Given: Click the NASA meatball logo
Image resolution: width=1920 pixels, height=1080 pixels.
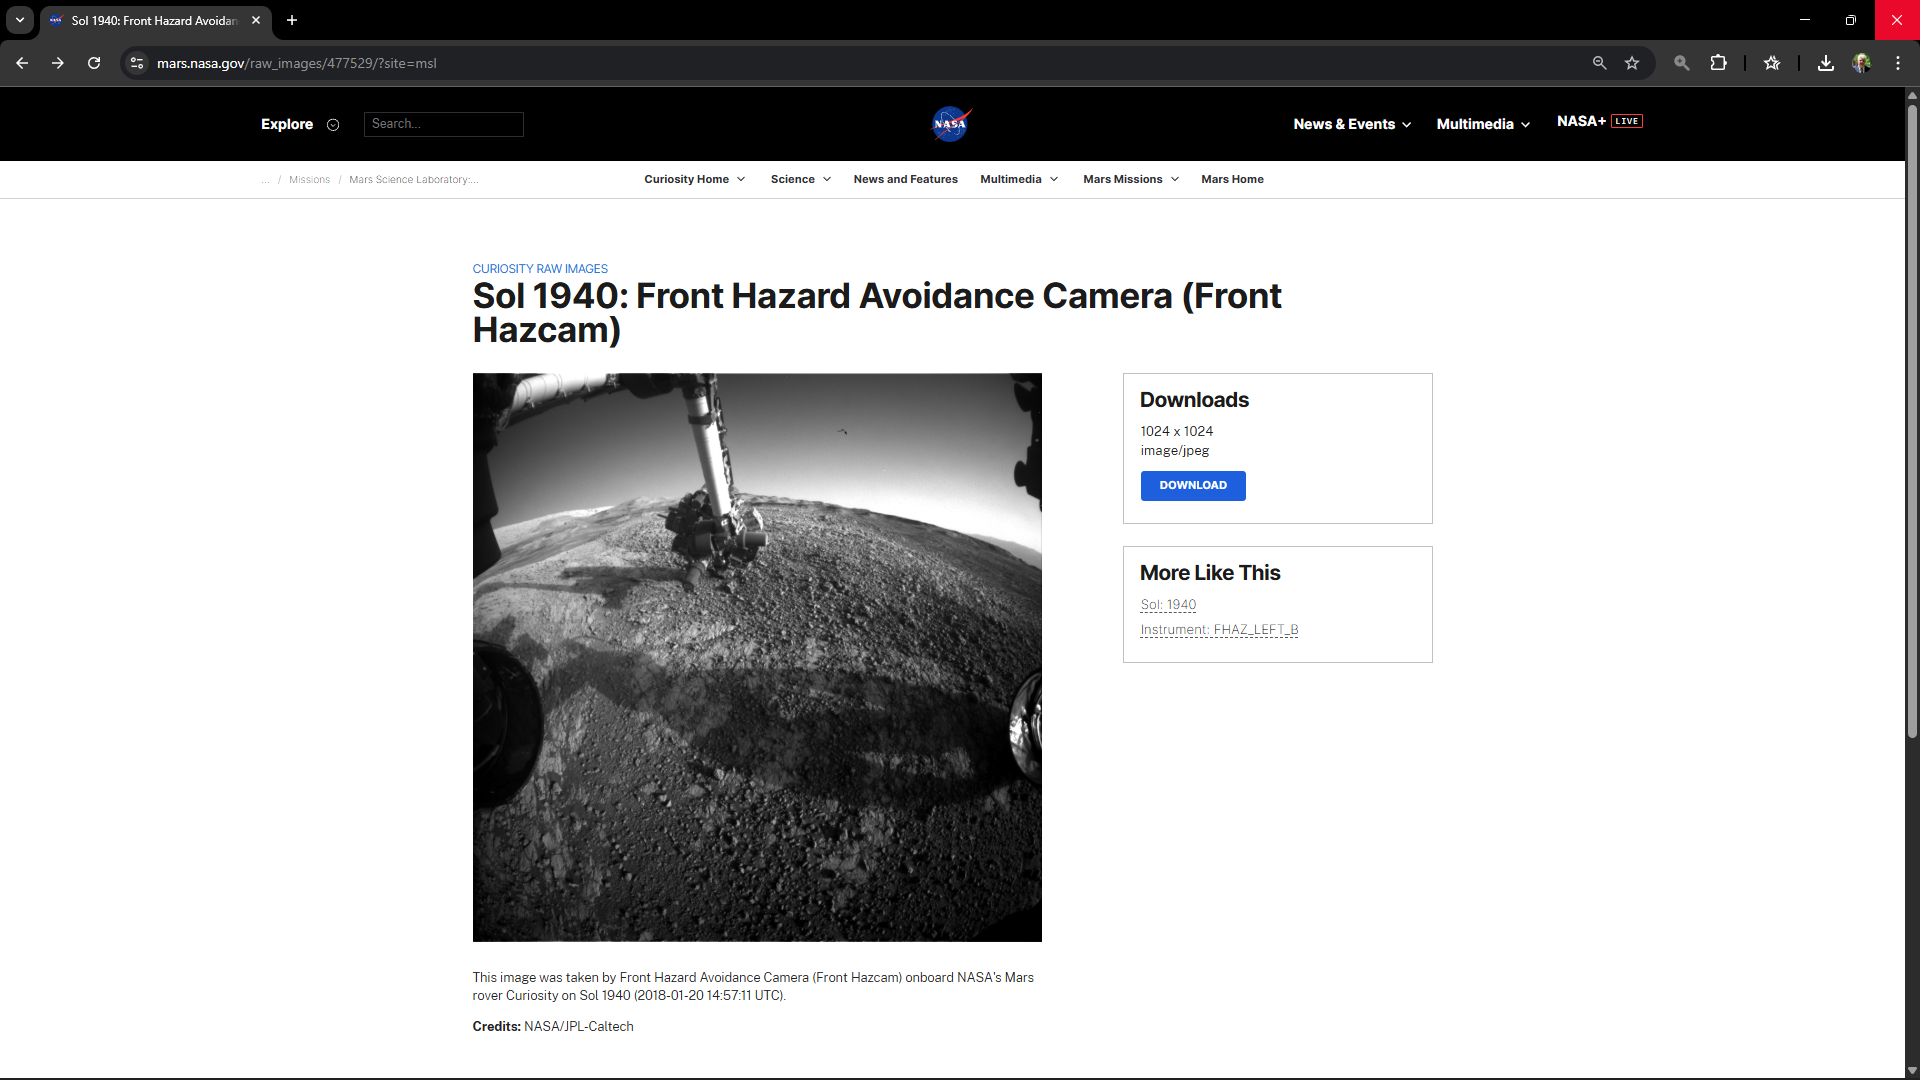Looking at the screenshot, I should (x=950, y=124).
